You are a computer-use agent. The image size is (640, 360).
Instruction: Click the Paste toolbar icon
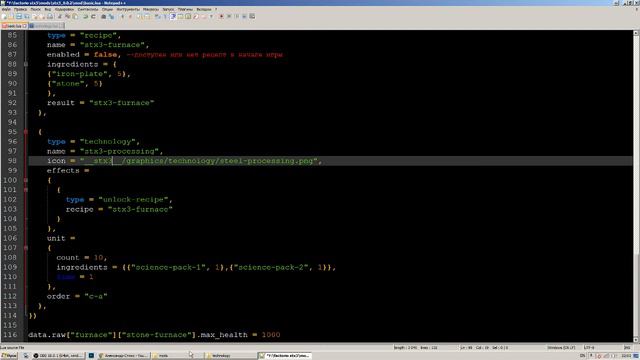[x=75, y=16]
